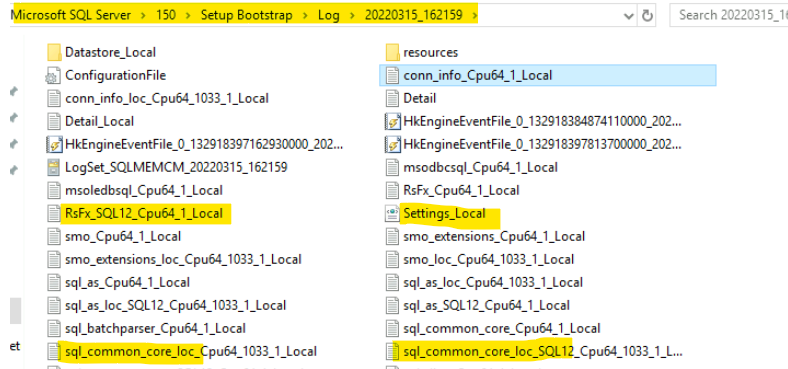This screenshot has width=788, height=369.
Task: Go to 150 folder in address path
Action: click(x=166, y=16)
